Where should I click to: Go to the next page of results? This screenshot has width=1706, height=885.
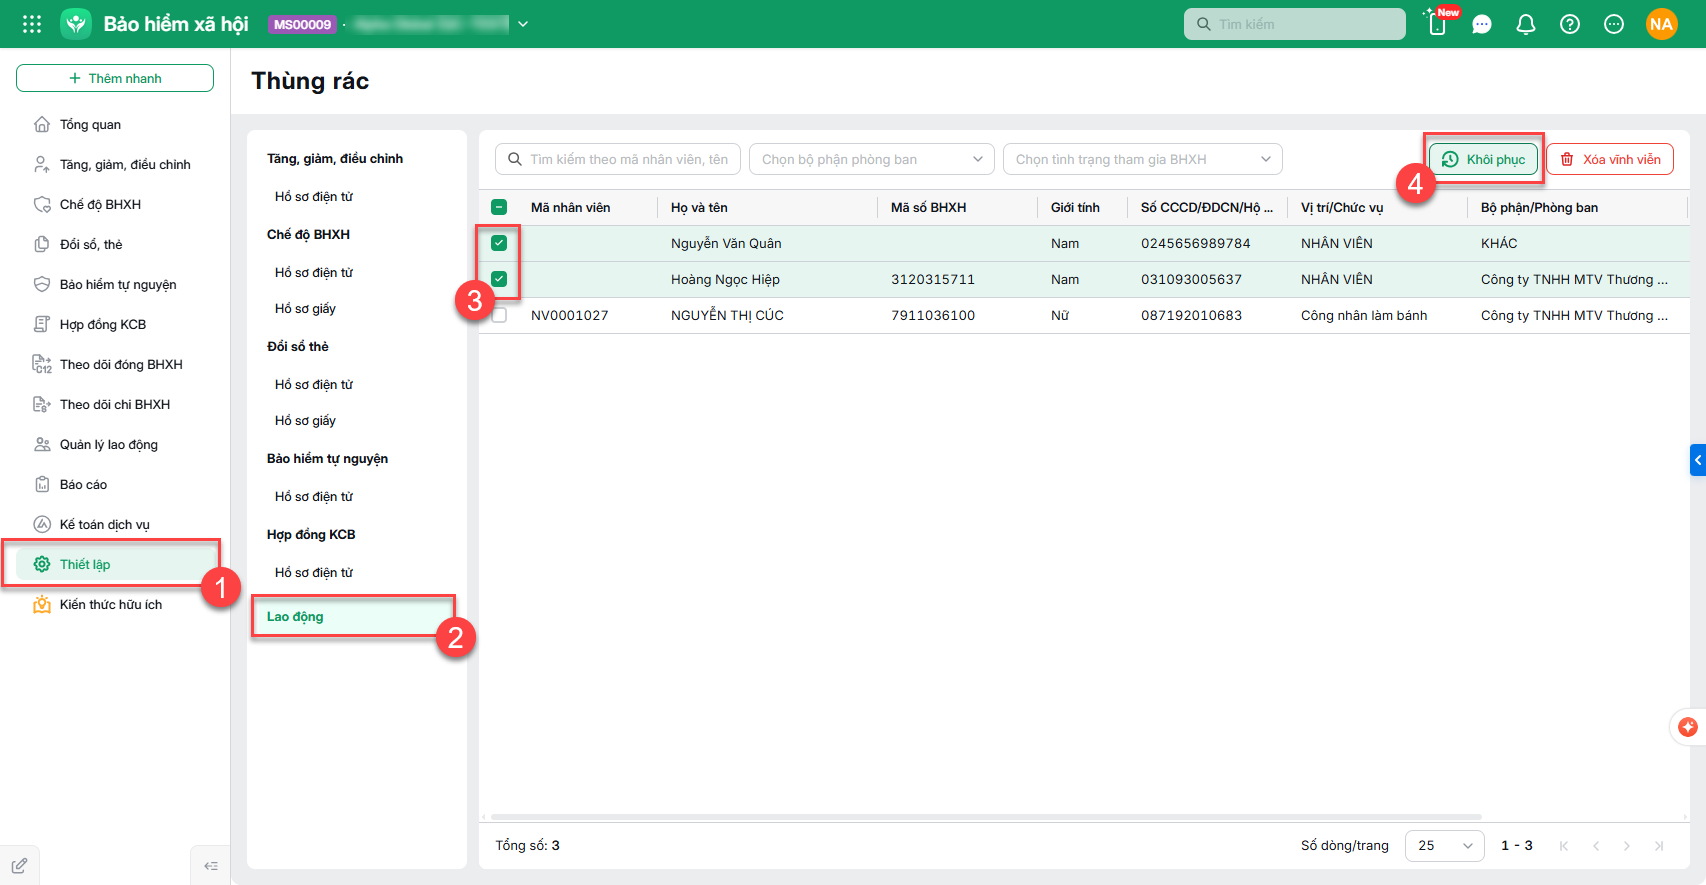[x=1627, y=846]
